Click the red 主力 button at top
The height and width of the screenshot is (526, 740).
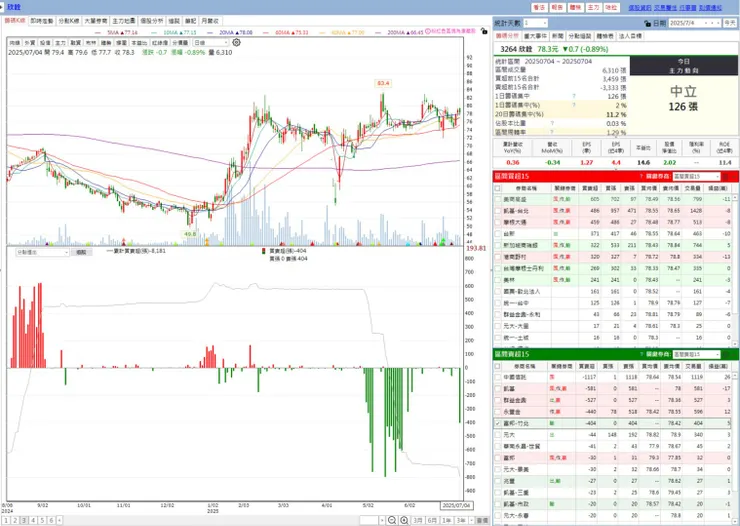coord(593,8)
